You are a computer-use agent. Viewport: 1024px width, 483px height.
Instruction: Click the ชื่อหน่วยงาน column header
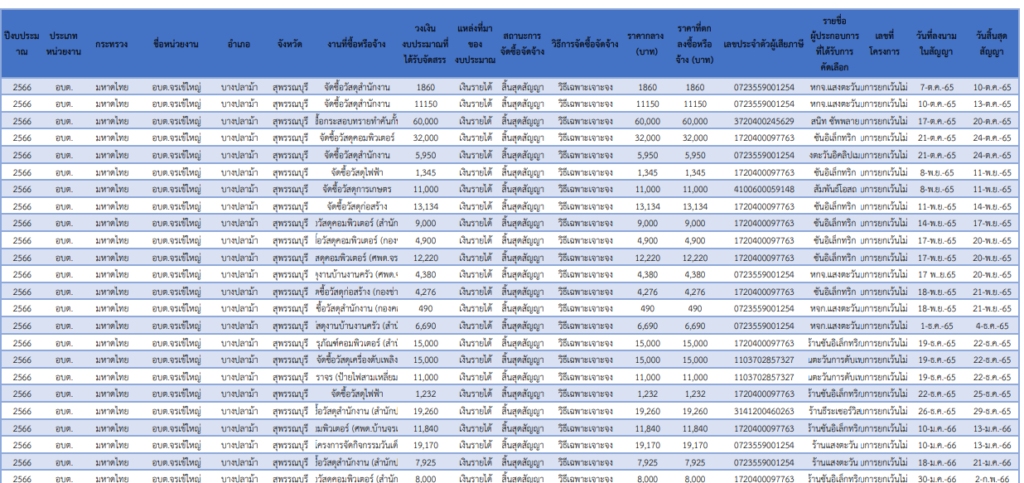click(x=176, y=44)
